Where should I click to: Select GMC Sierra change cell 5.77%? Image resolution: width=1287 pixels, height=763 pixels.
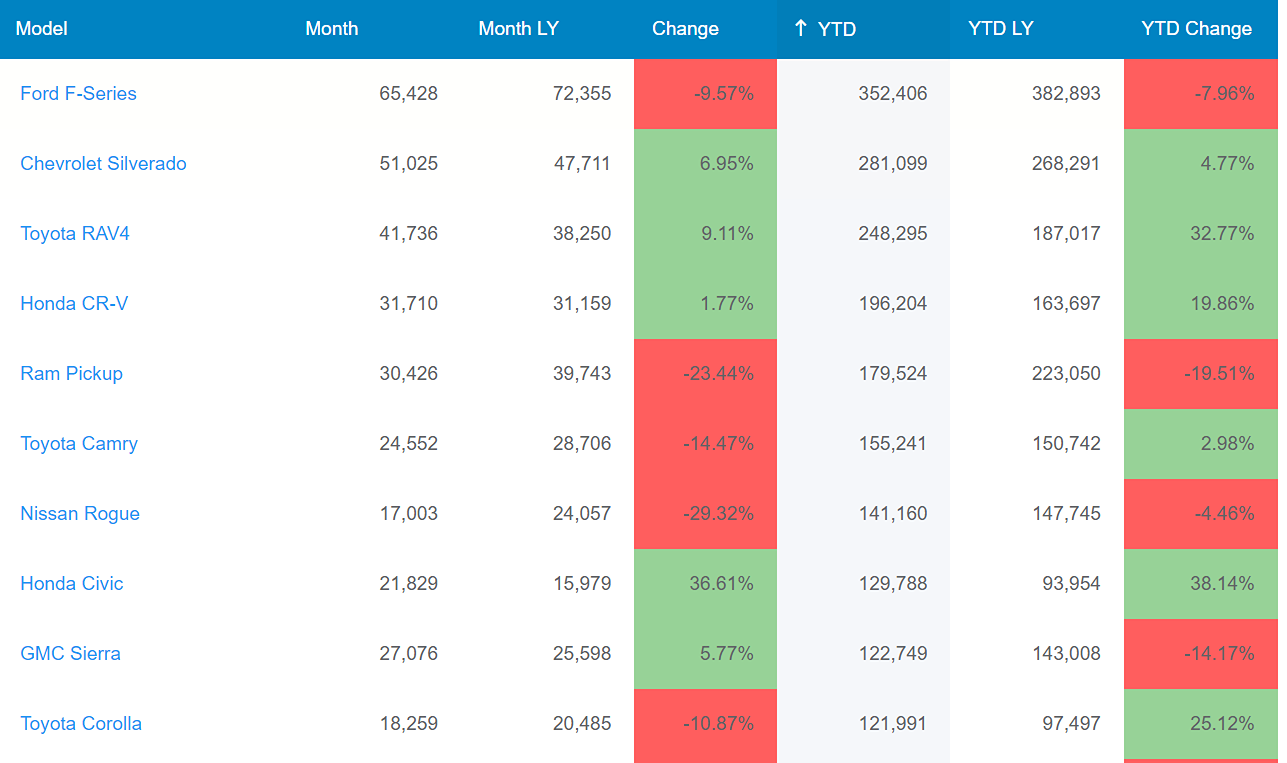[705, 654]
